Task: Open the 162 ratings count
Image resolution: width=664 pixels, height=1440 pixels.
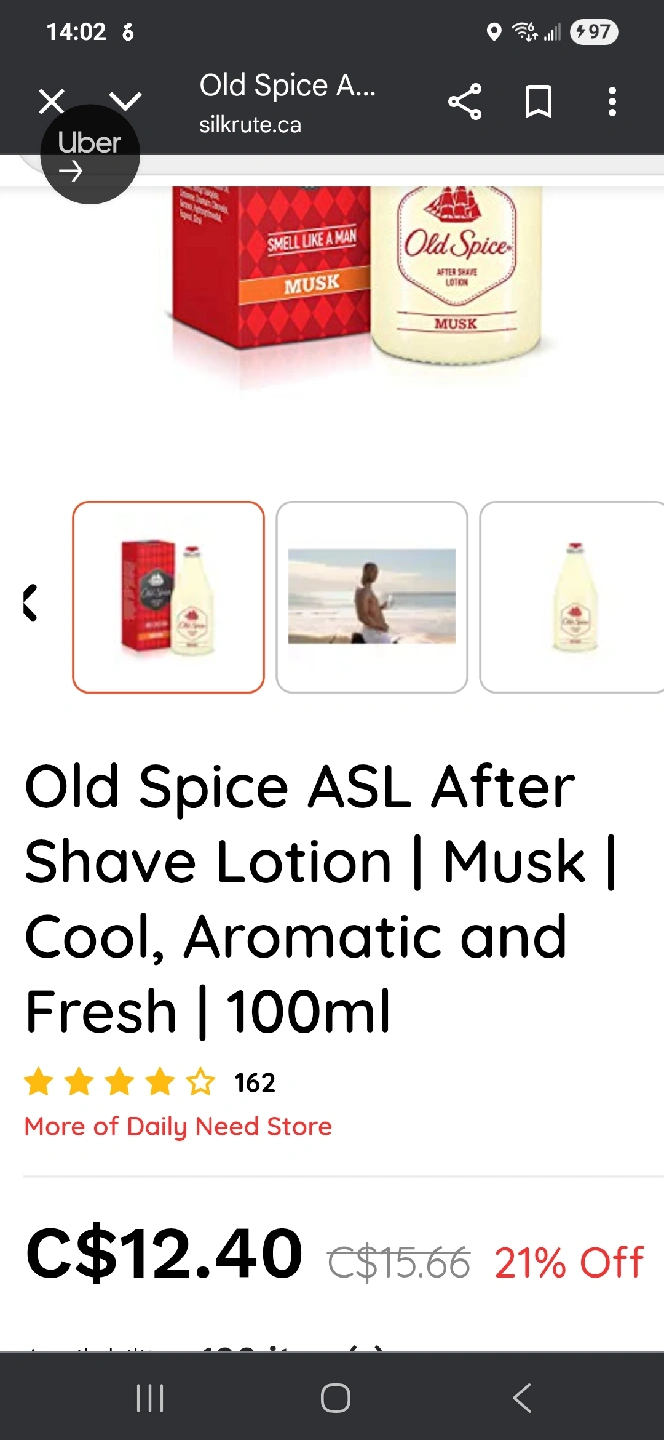Action: [254, 1083]
